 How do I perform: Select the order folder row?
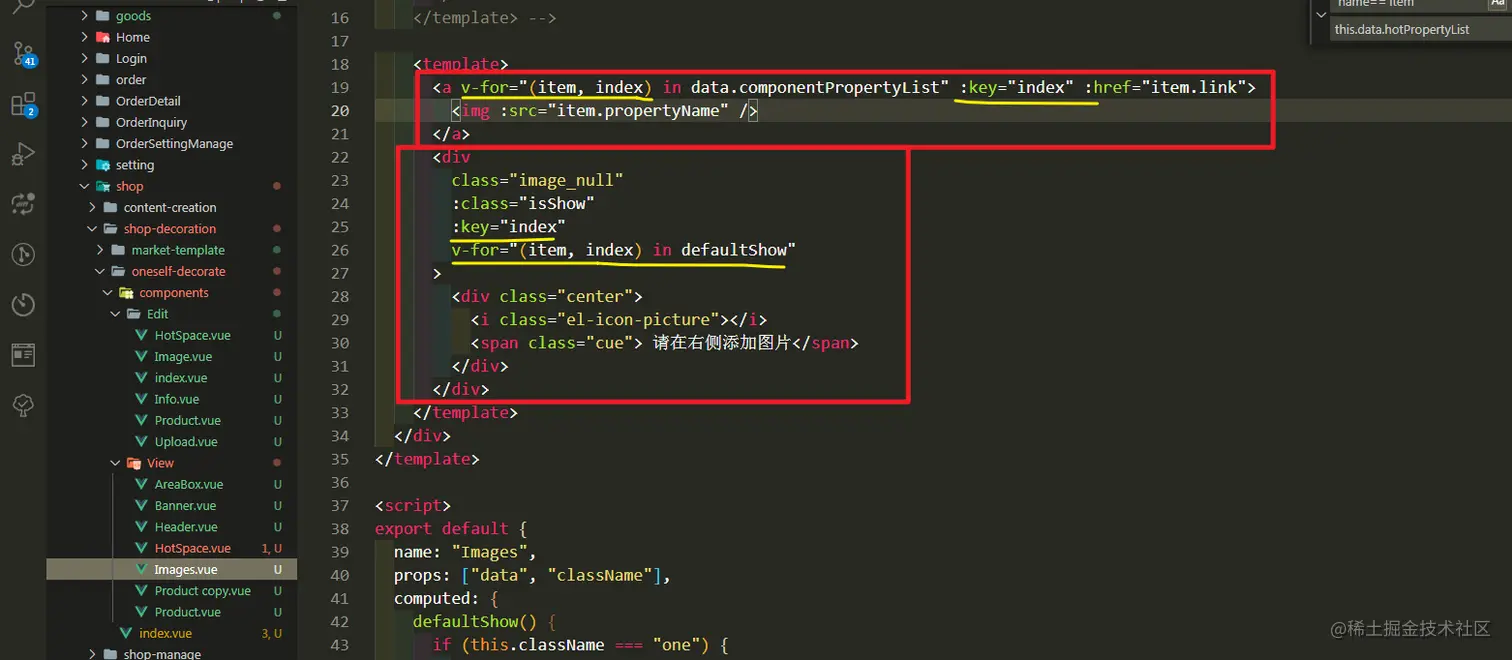click(x=172, y=80)
